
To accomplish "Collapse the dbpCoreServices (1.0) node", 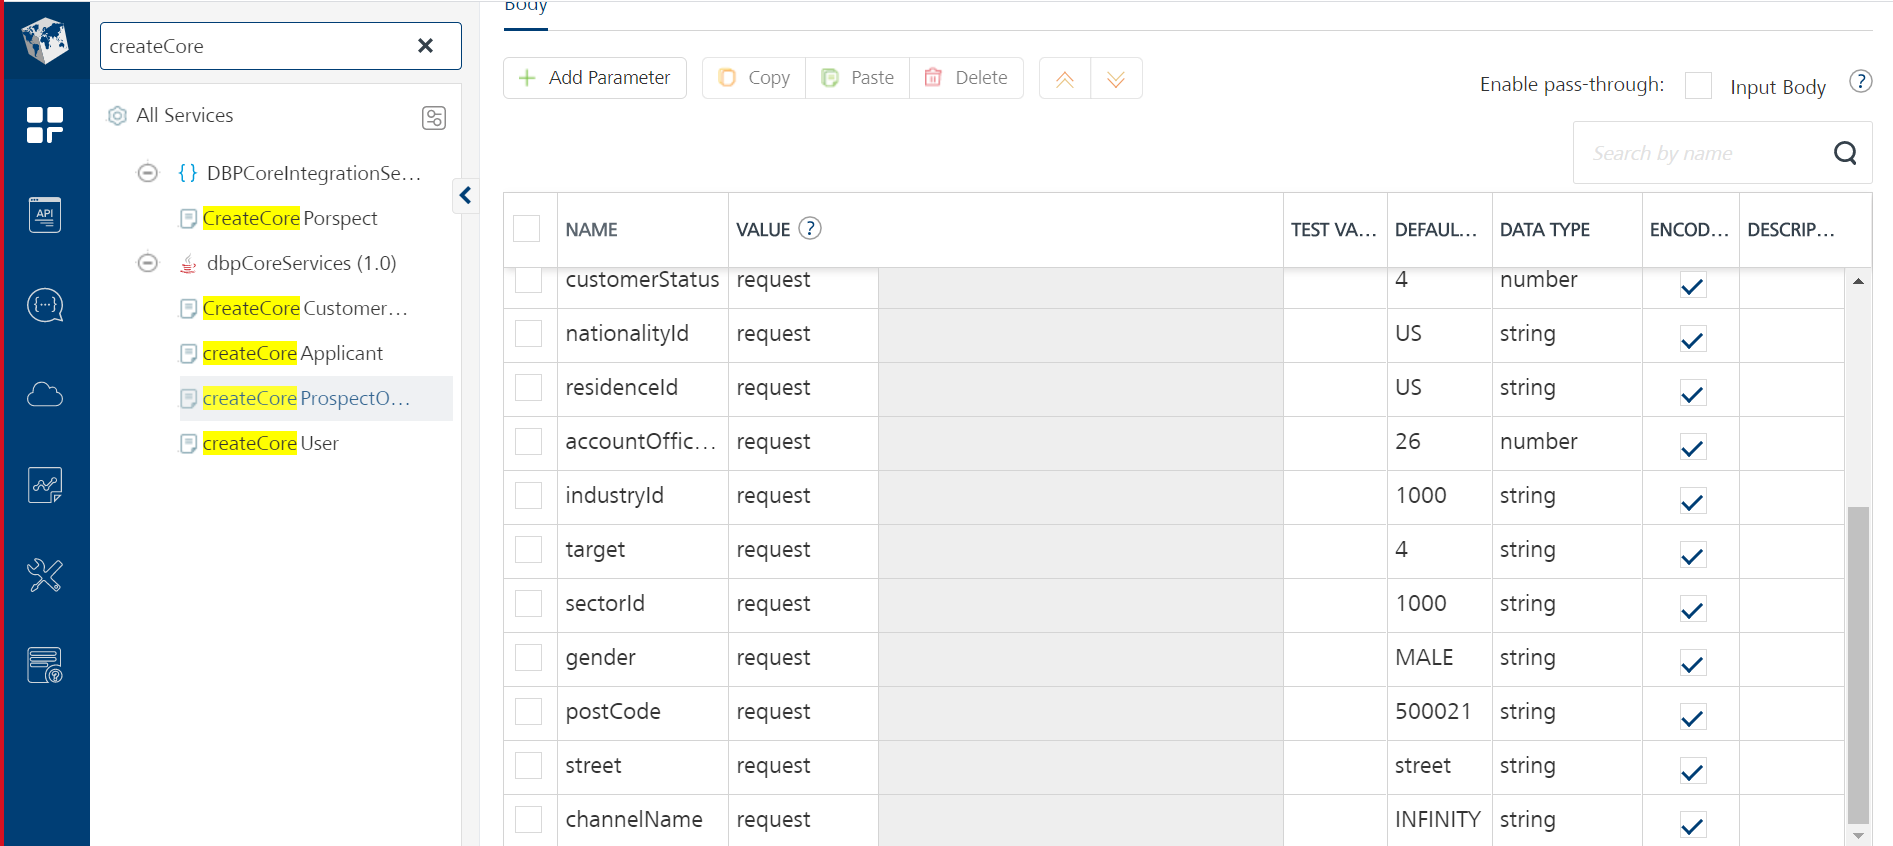I will click(x=148, y=263).
